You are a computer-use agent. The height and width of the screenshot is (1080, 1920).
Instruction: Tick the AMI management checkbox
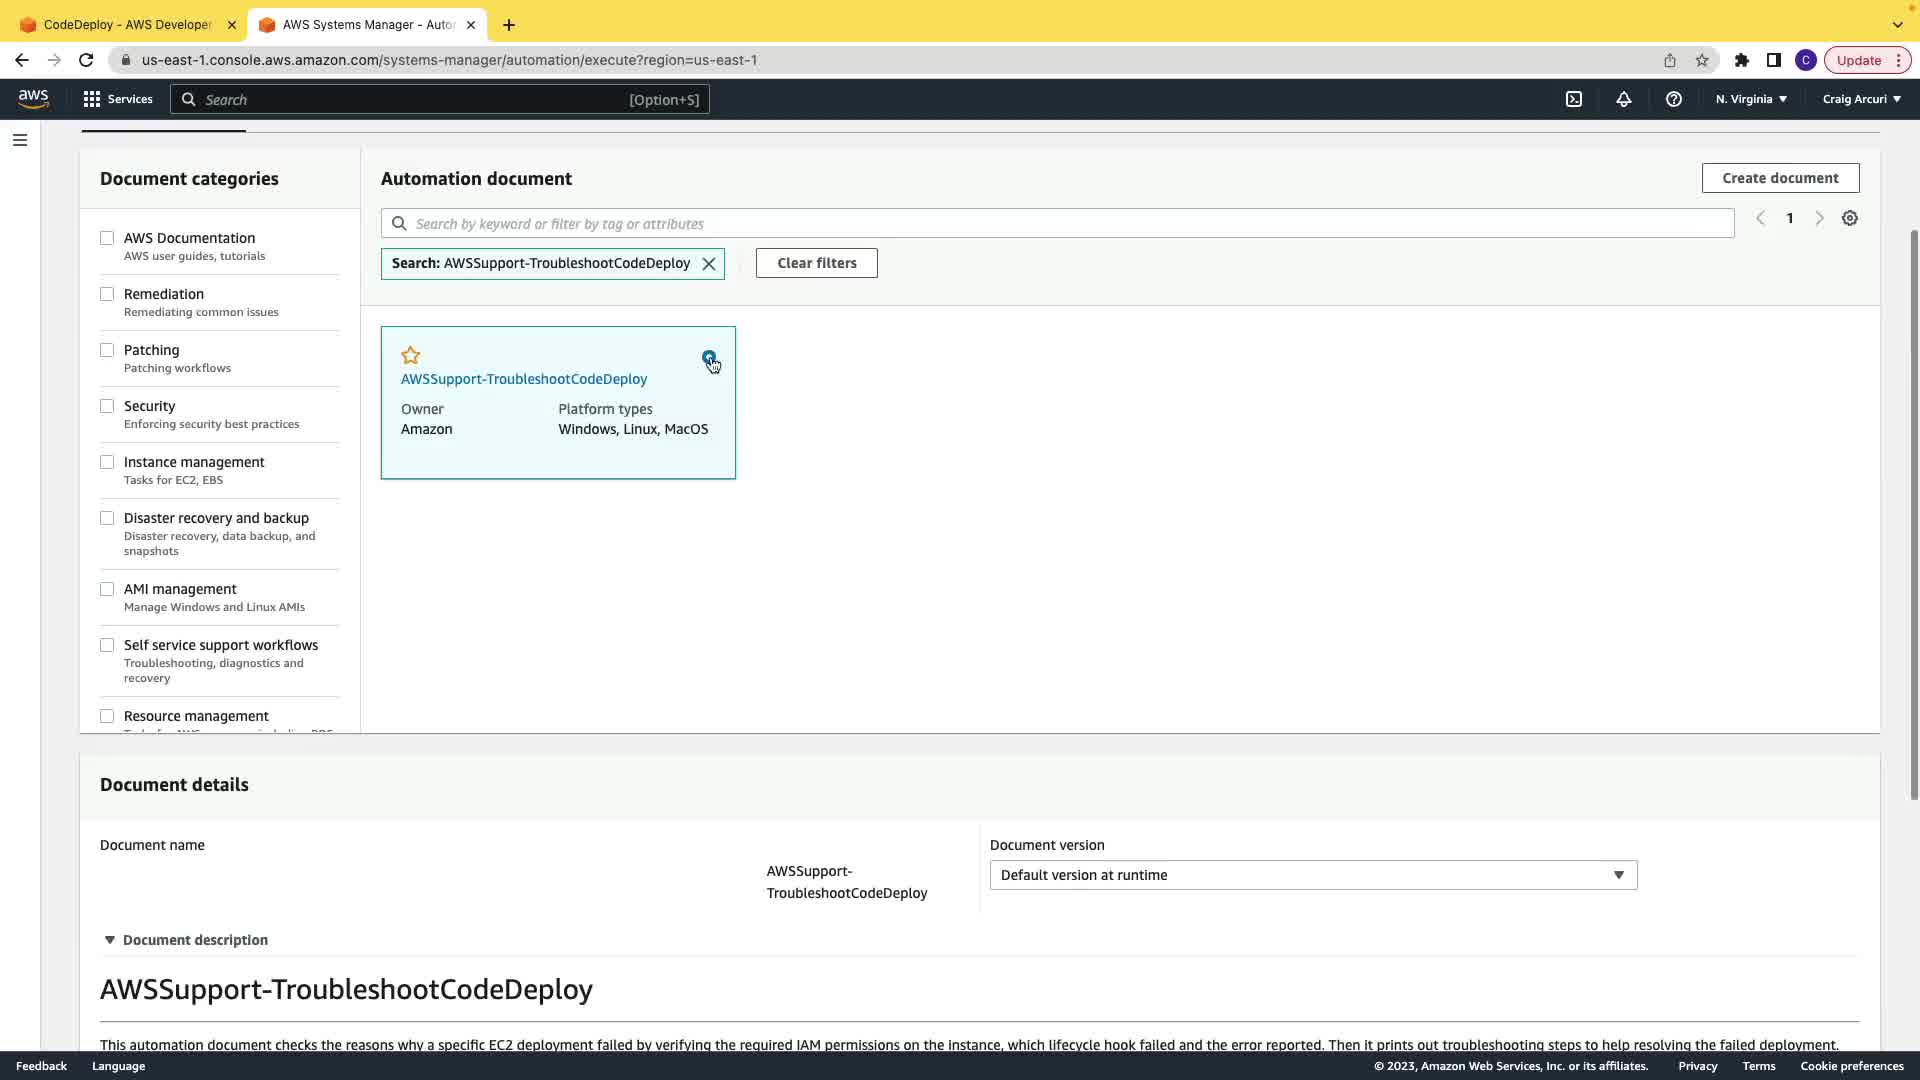tap(107, 589)
